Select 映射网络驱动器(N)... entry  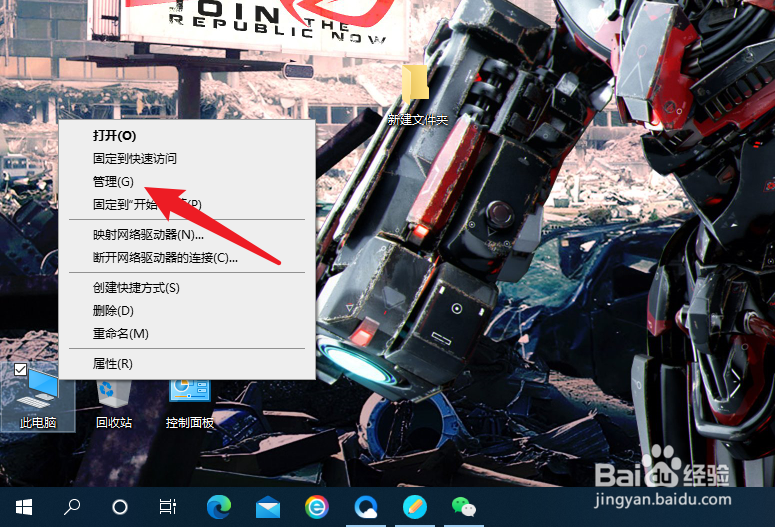point(187,235)
